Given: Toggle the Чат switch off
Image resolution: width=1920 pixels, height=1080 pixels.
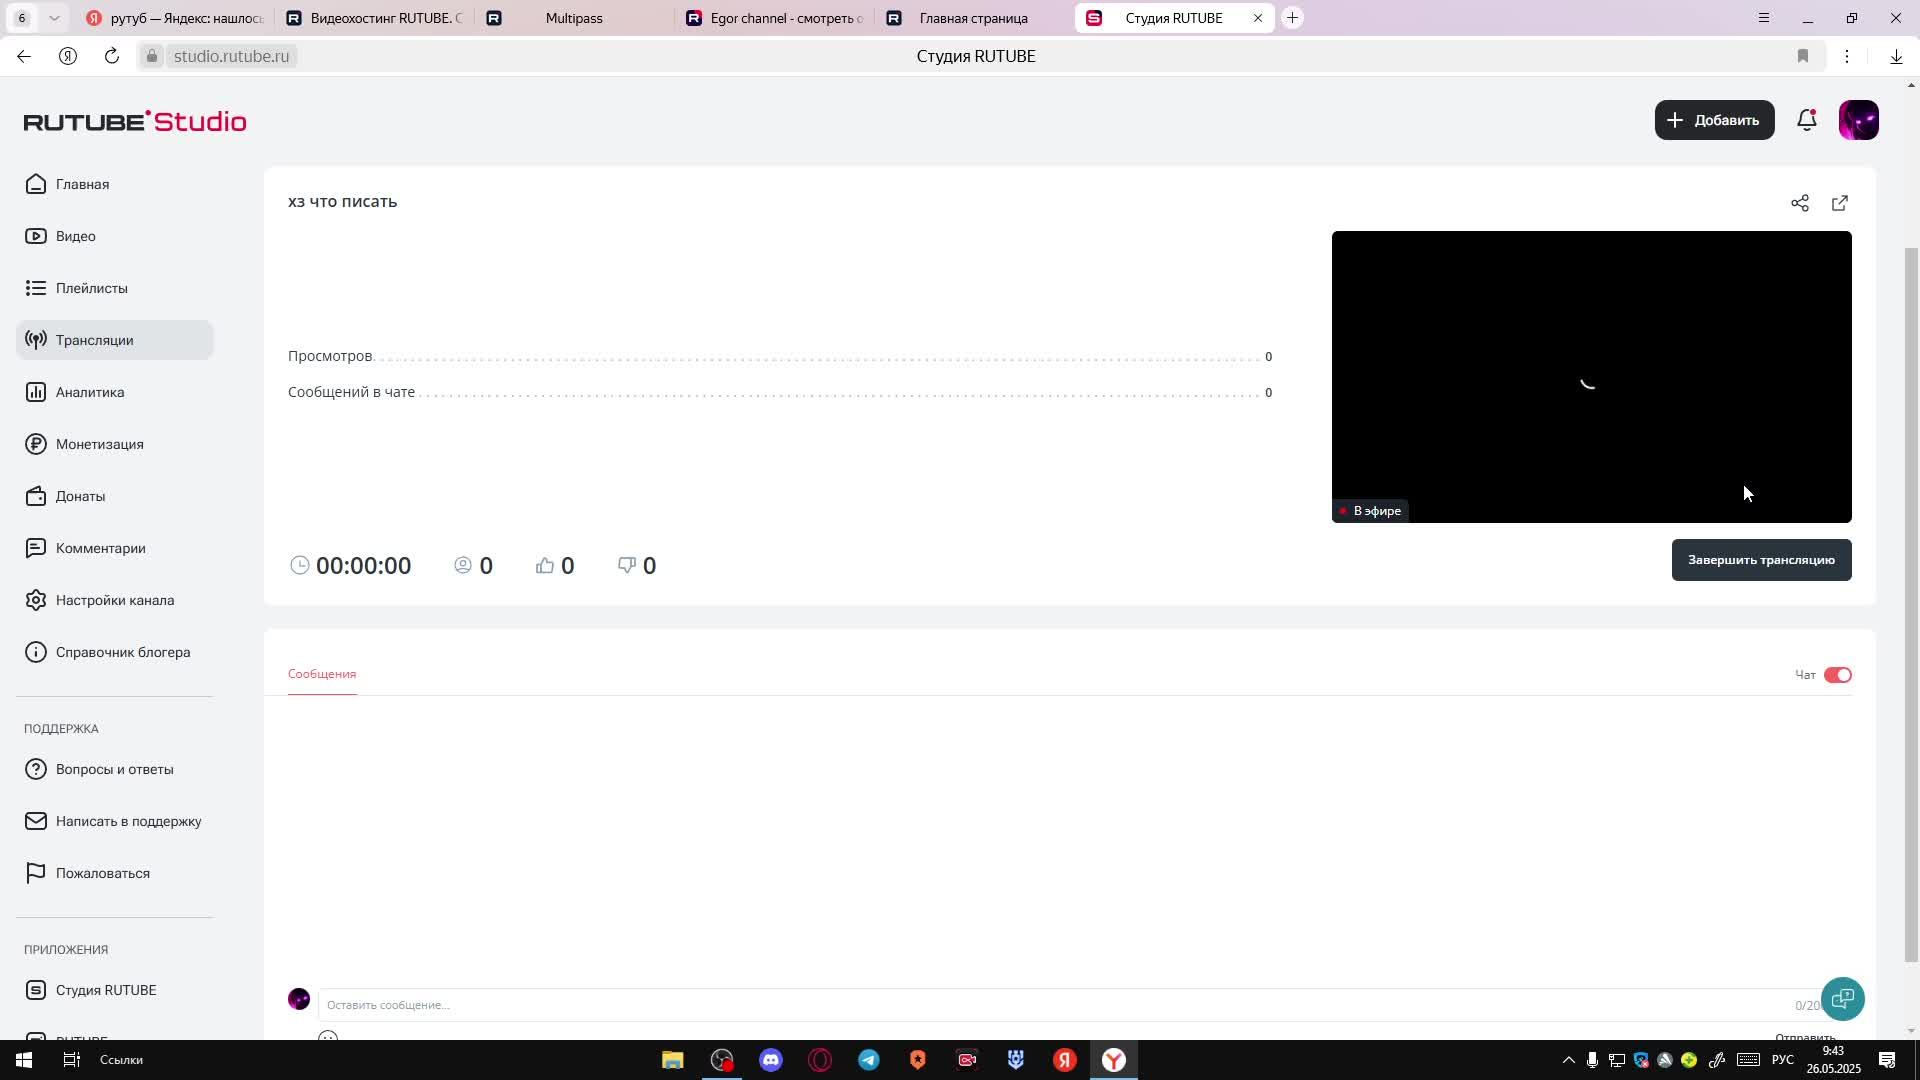Looking at the screenshot, I should (1838, 675).
